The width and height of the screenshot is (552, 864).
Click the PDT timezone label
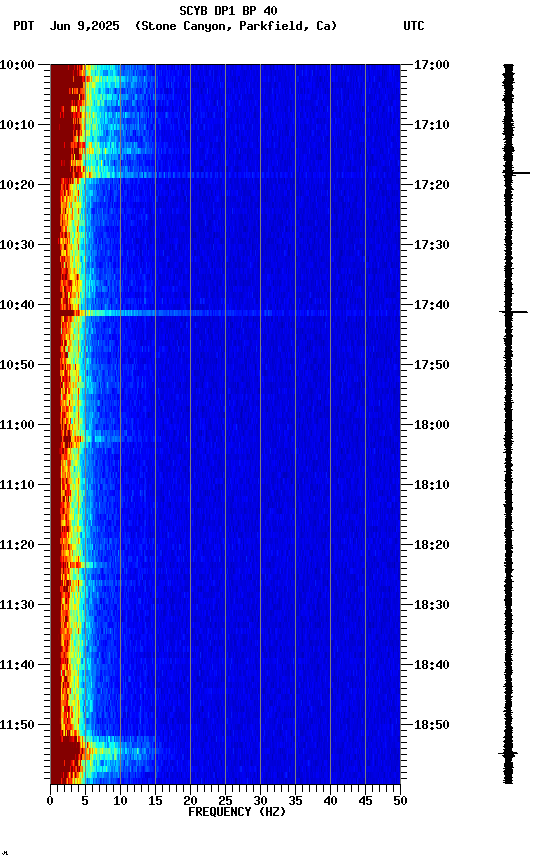[x=24, y=26]
